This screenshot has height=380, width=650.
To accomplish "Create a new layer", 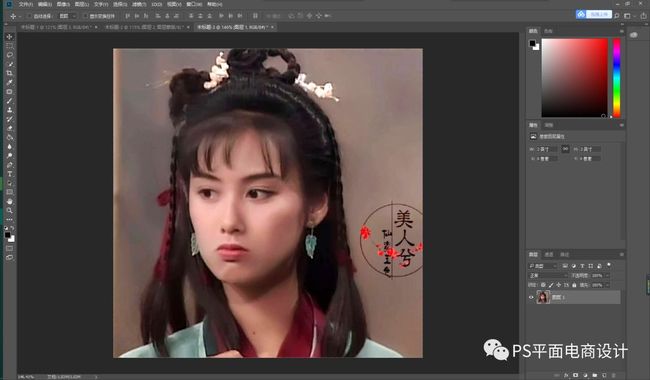I will (604, 375).
